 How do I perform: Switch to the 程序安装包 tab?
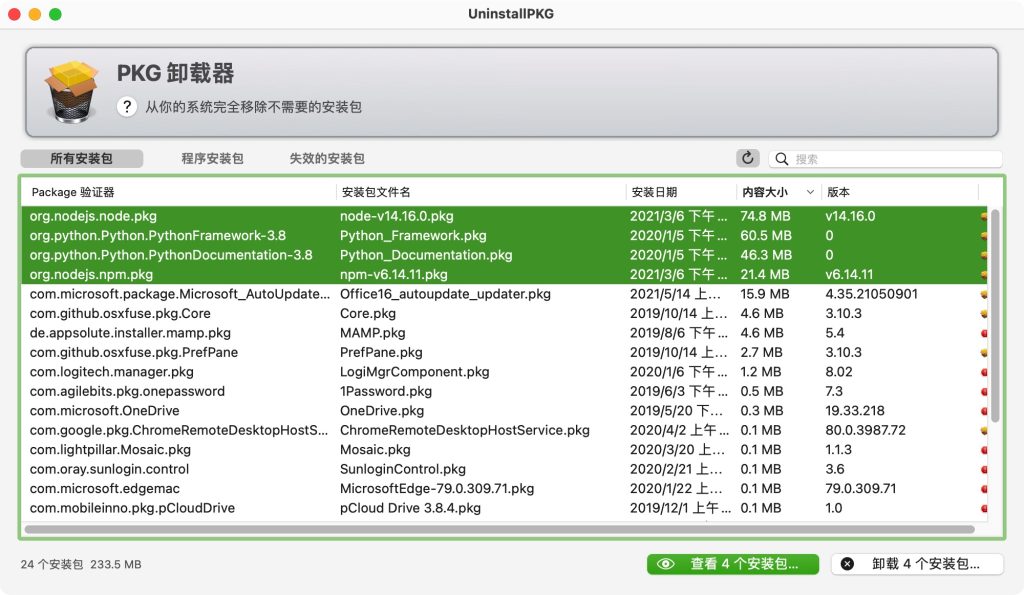click(x=212, y=159)
